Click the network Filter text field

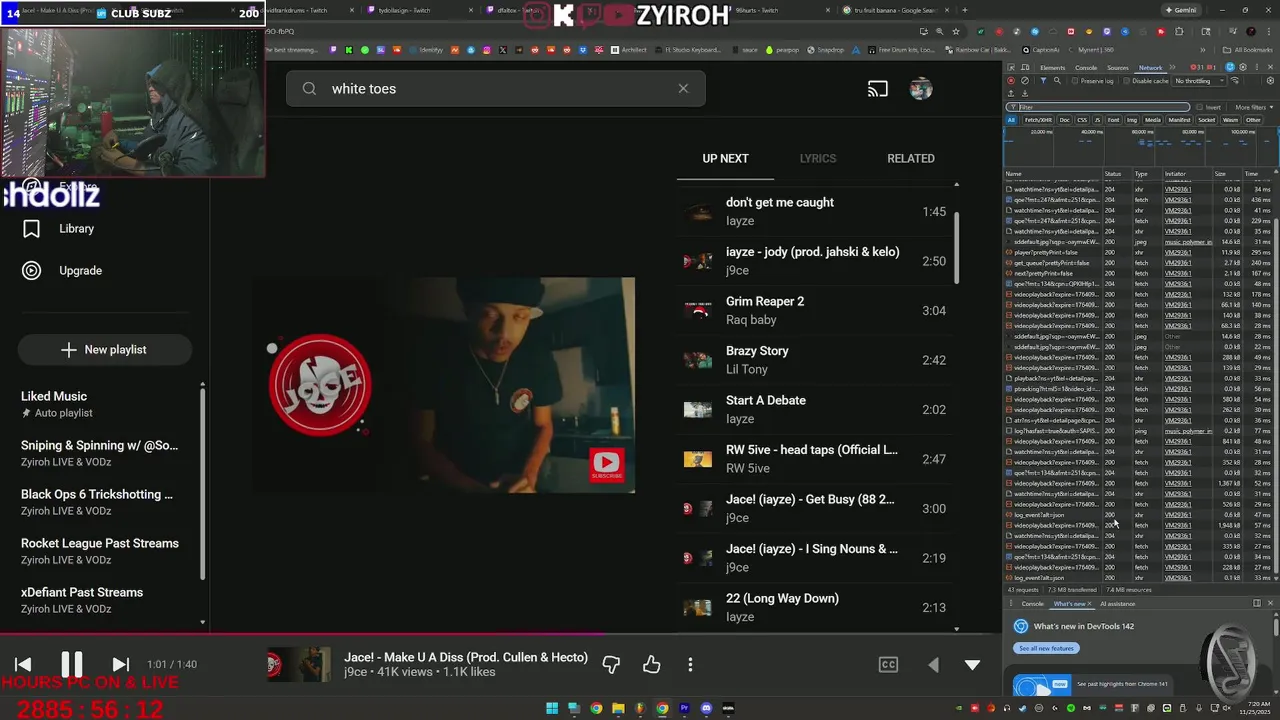[1098, 107]
